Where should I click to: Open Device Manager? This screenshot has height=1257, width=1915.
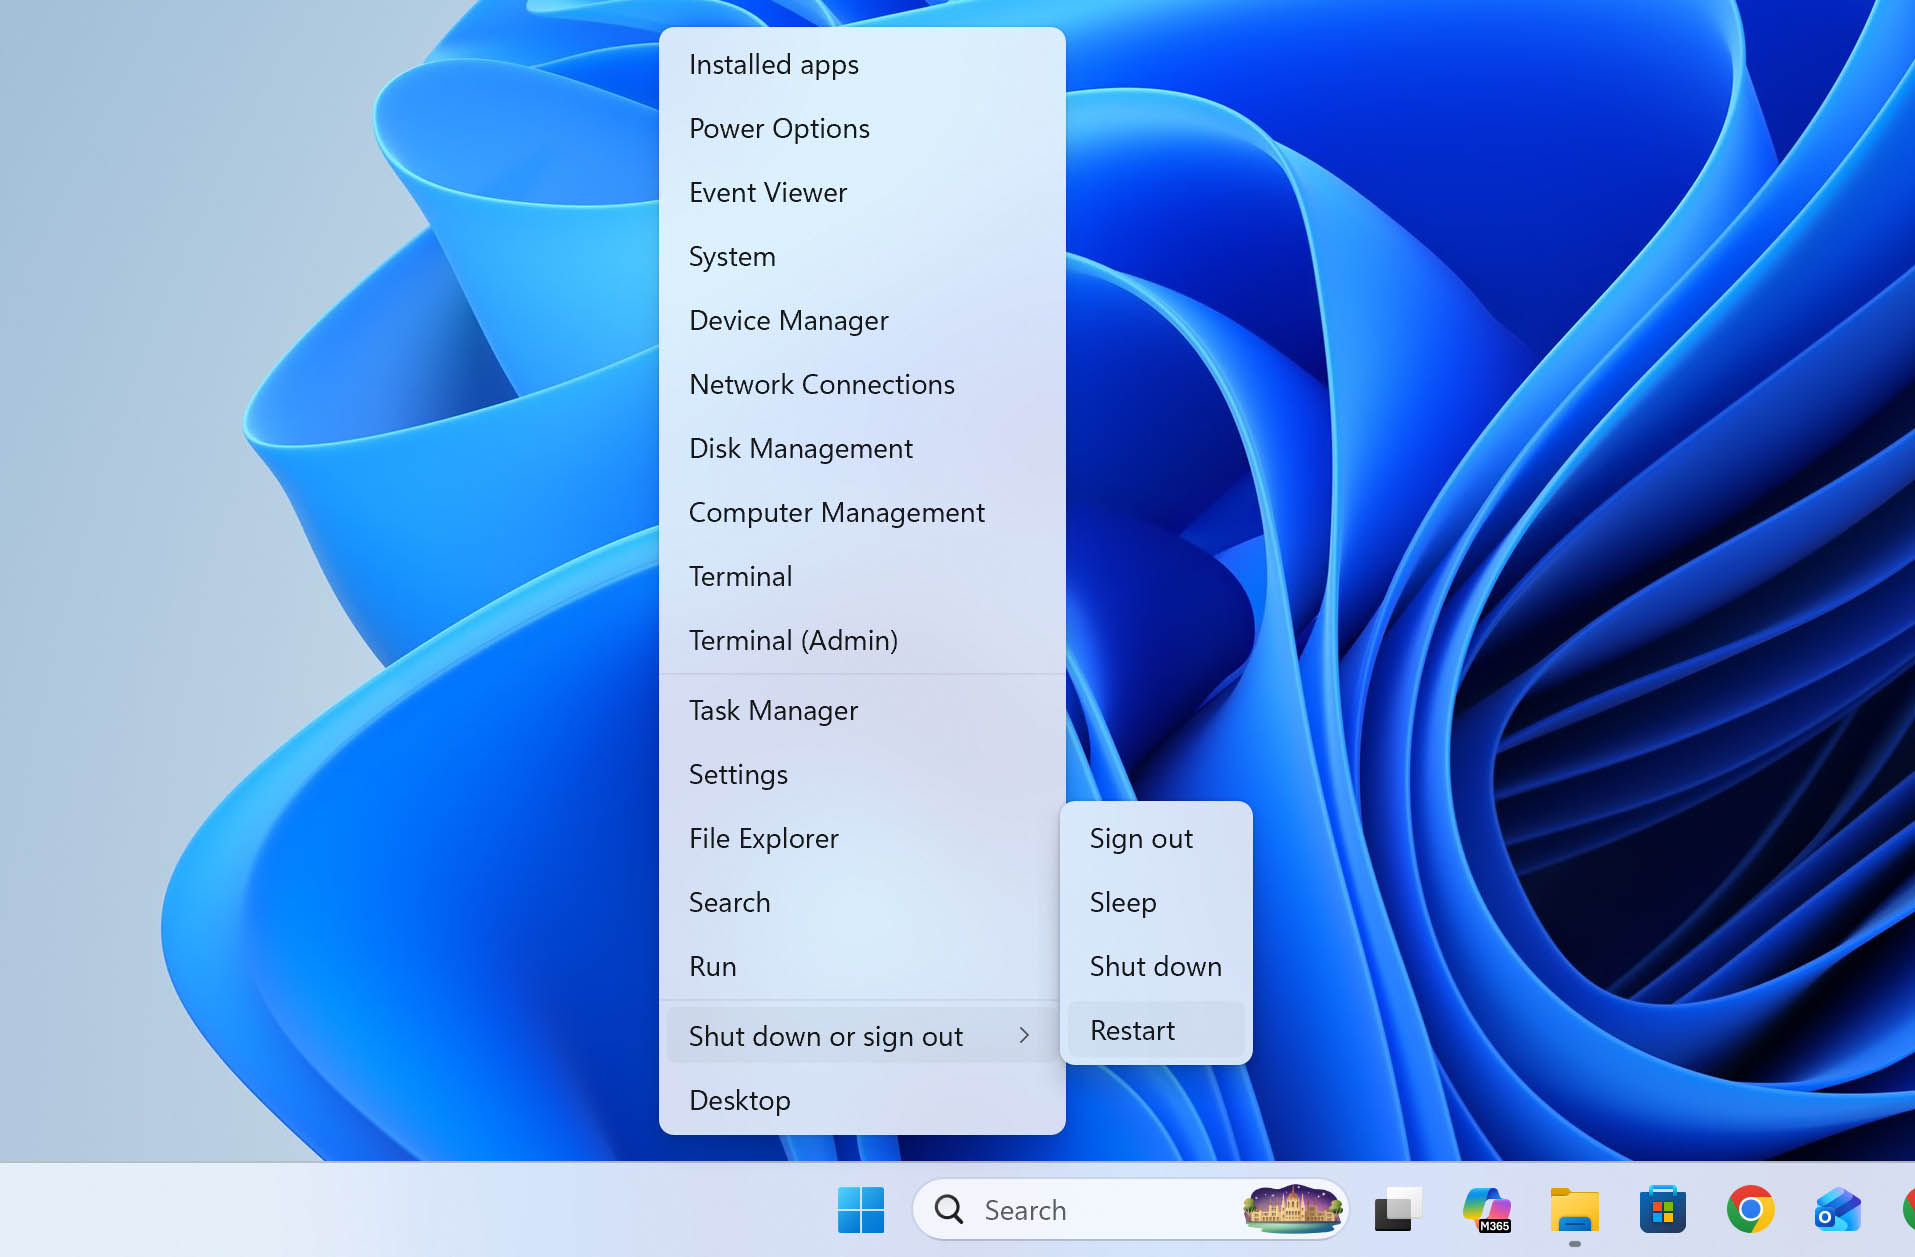[788, 320]
